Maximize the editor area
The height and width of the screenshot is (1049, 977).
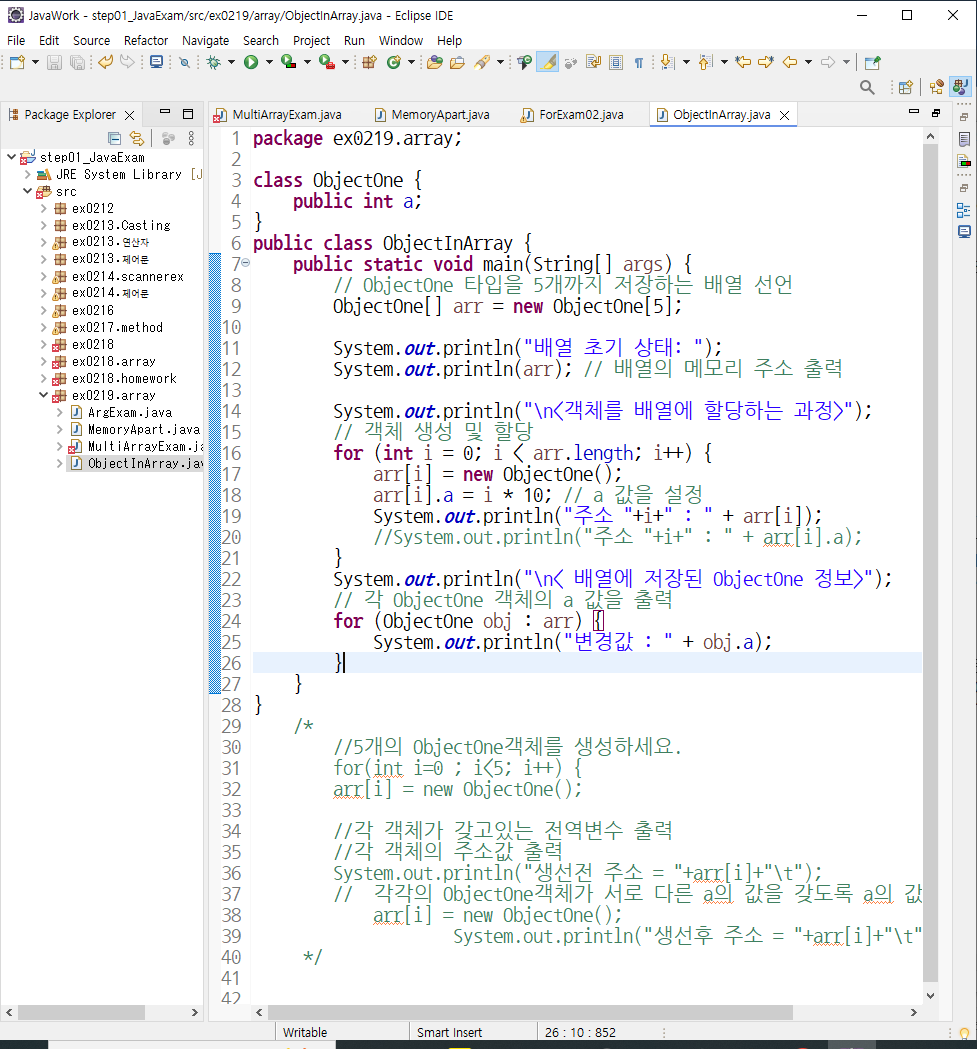coord(936,112)
